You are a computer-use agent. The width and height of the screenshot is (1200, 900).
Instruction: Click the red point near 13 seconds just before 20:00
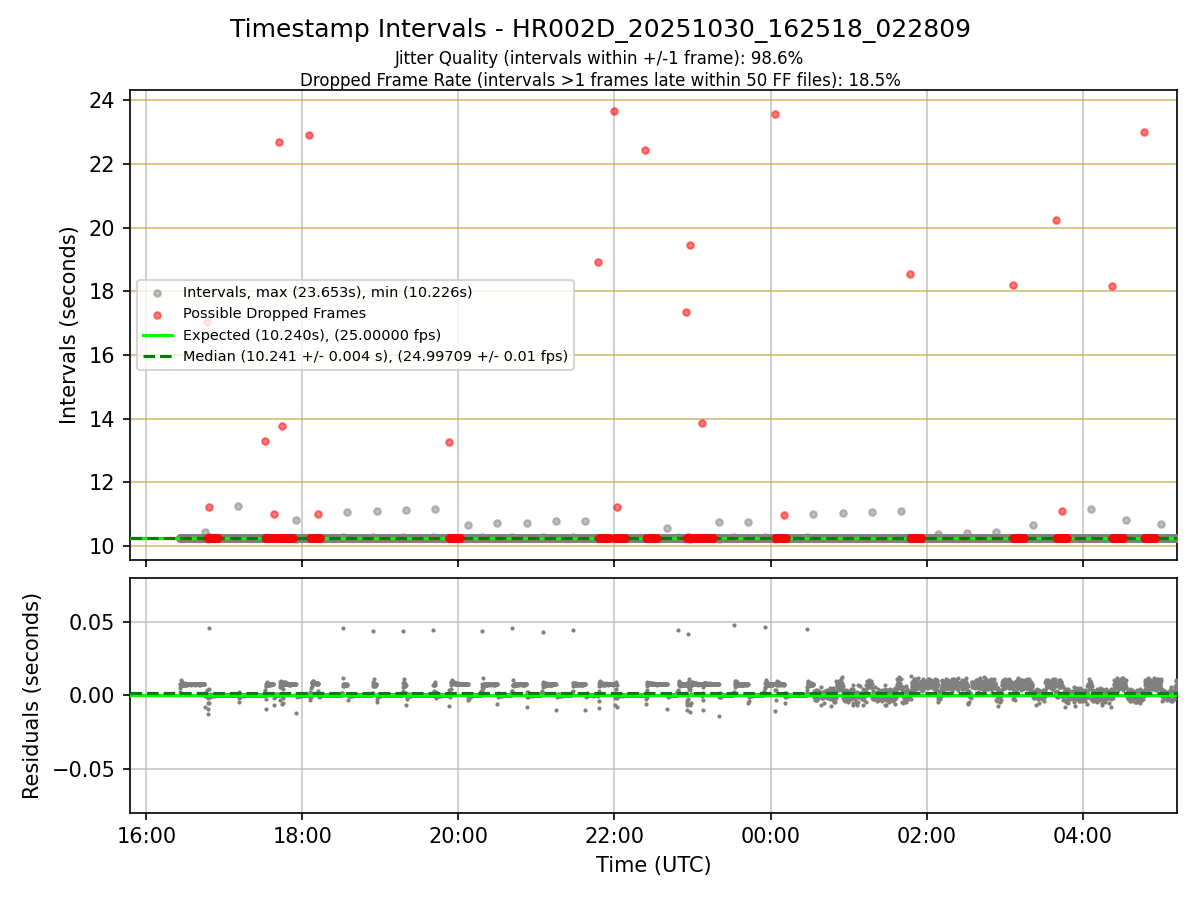point(449,442)
